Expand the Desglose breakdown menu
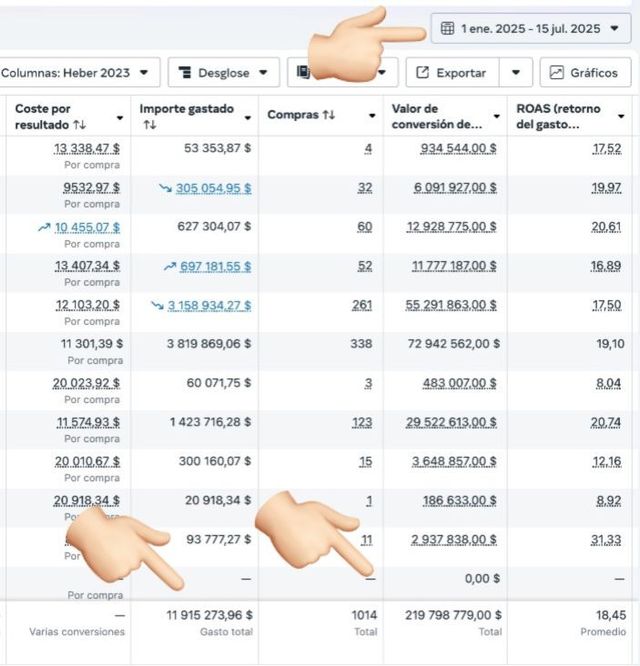The height and width of the screenshot is (666, 640). coord(222,73)
